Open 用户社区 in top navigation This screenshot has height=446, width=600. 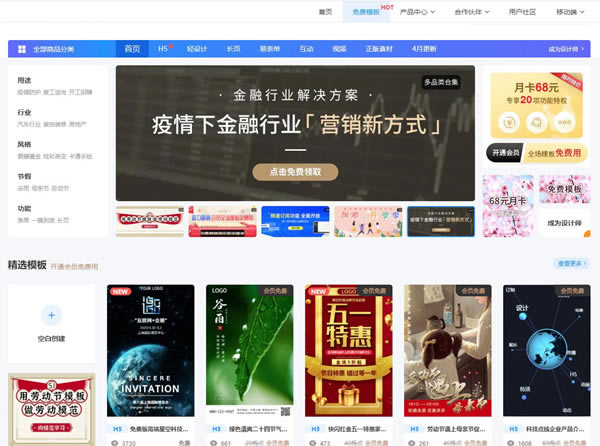click(x=522, y=12)
